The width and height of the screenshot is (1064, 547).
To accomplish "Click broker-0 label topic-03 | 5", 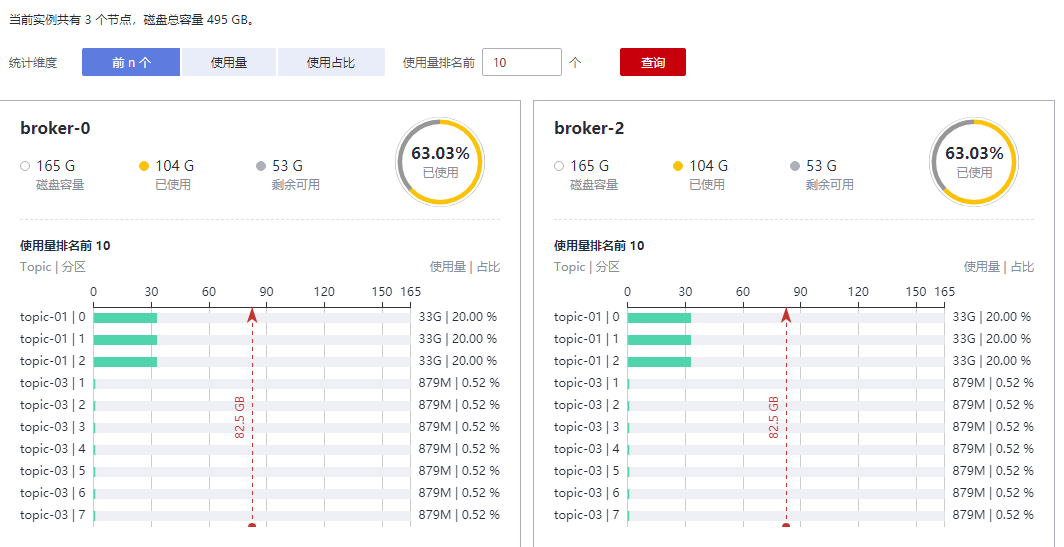I will [53, 470].
